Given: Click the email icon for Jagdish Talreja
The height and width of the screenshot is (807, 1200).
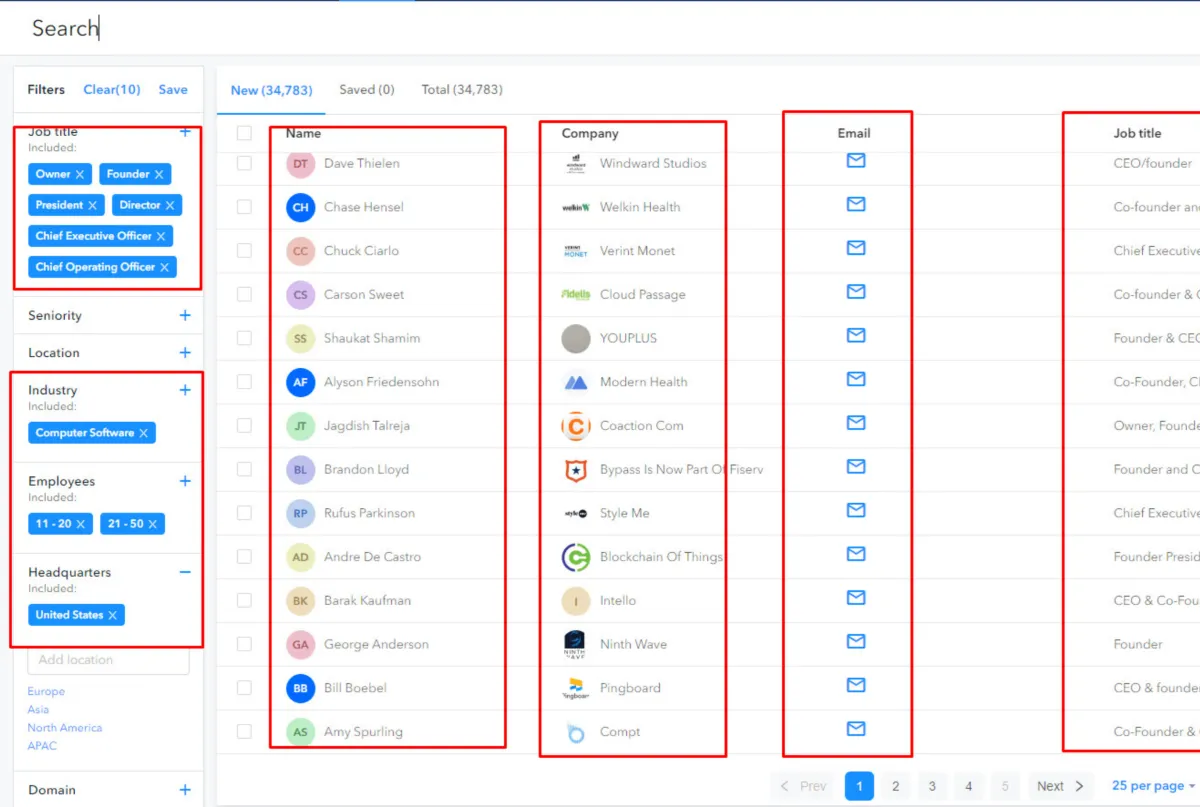Looking at the screenshot, I should point(856,423).
